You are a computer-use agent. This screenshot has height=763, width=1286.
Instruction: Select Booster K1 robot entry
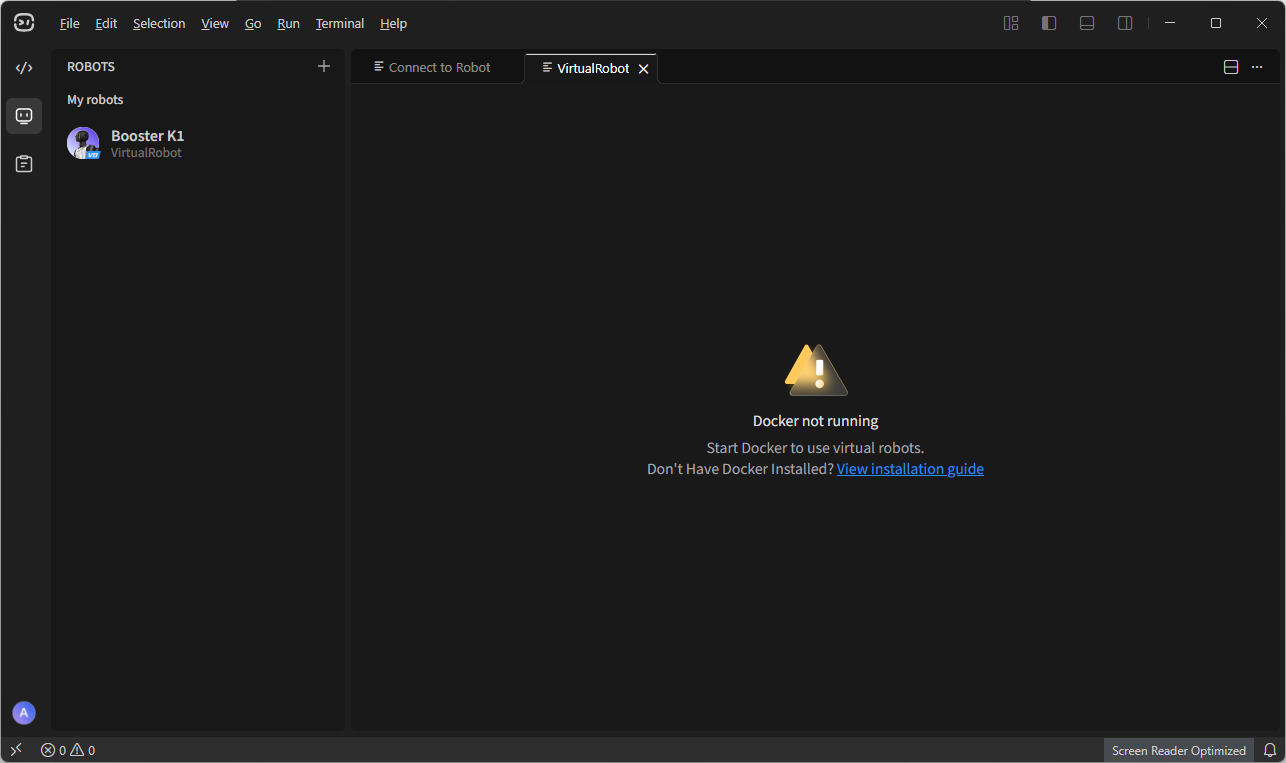pos(198,143)
